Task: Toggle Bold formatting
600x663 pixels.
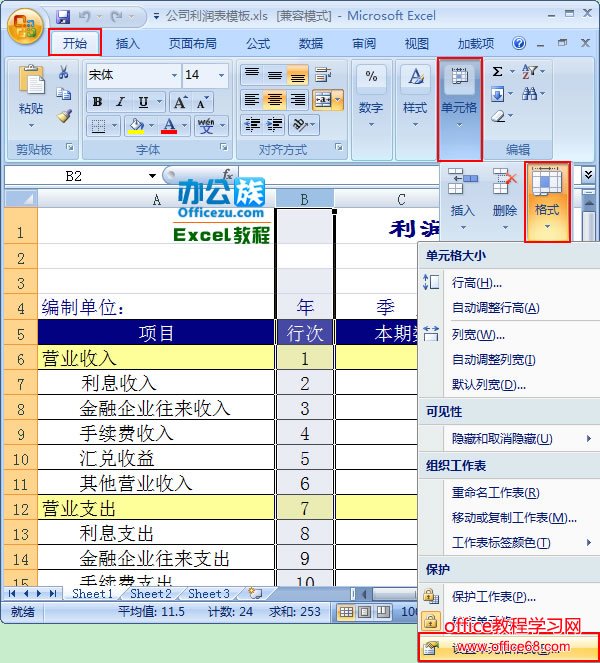Action: [x=98, y=101]
